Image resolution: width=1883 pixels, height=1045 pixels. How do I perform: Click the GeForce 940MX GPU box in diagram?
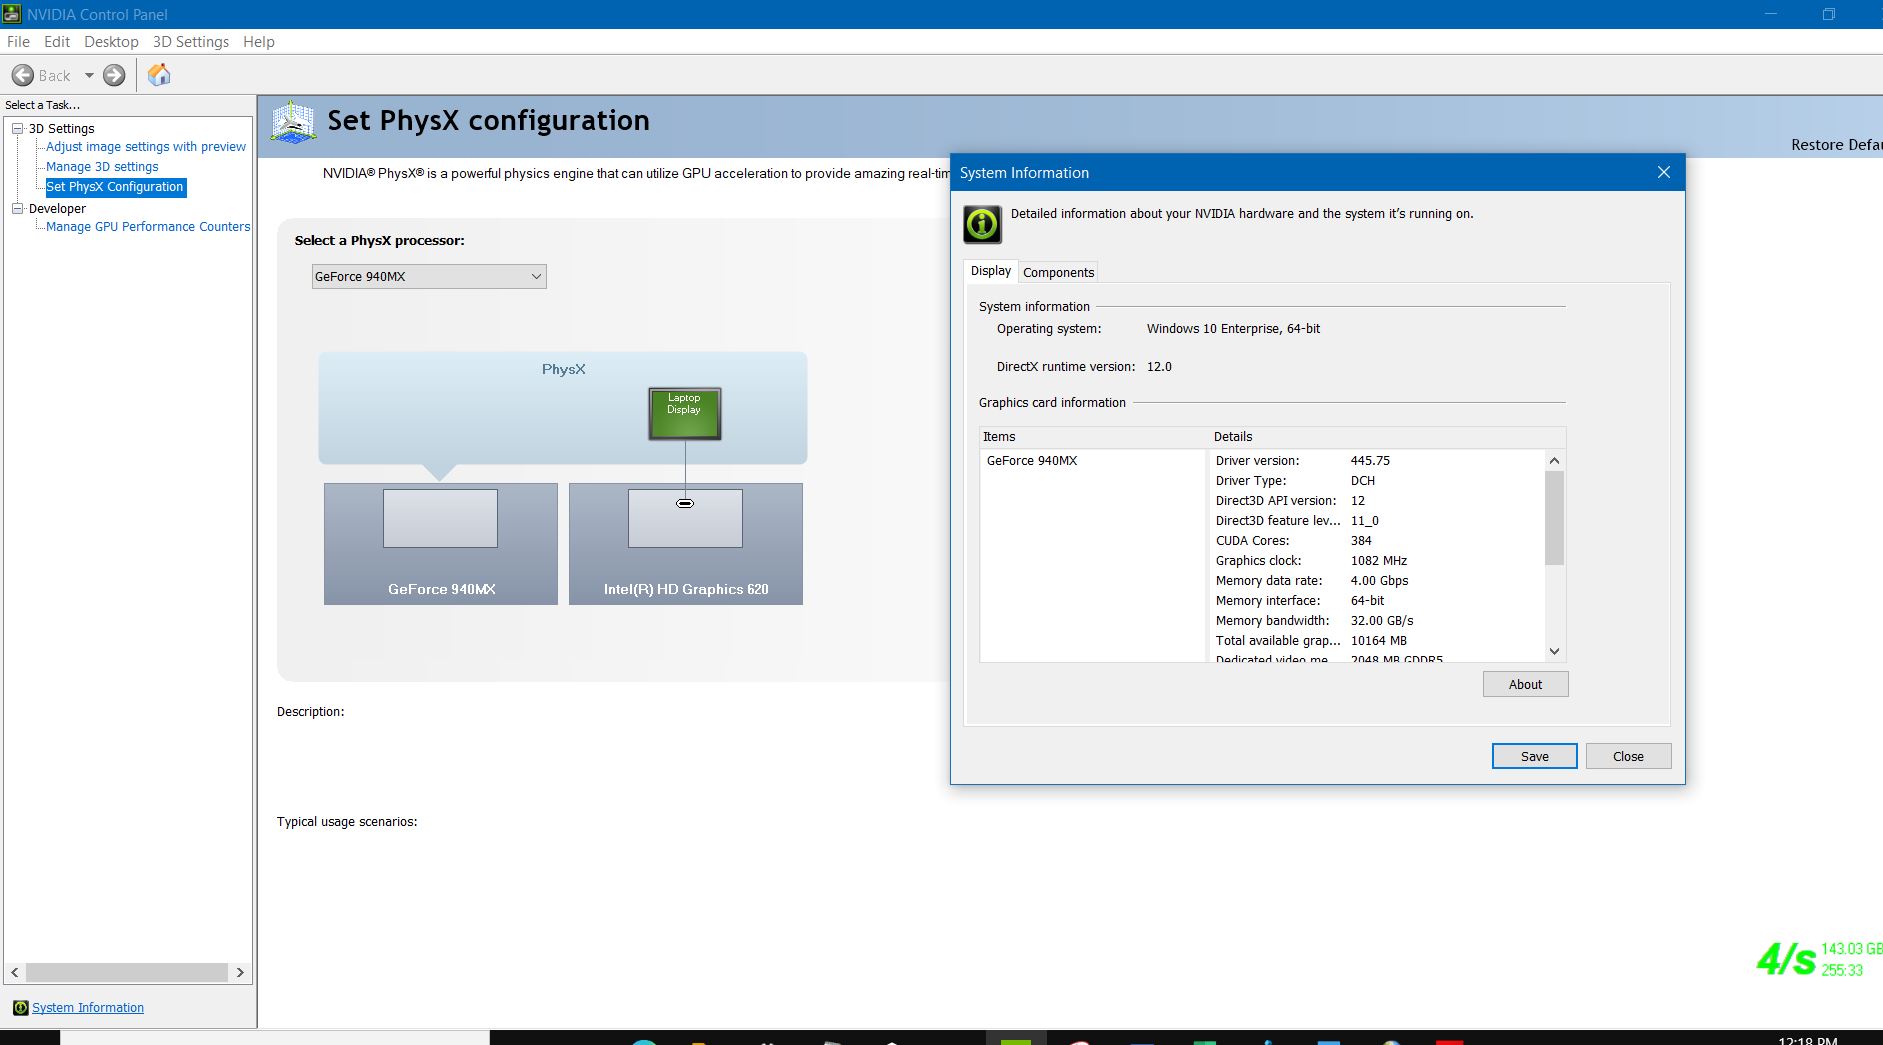click(x=441, y=544)
